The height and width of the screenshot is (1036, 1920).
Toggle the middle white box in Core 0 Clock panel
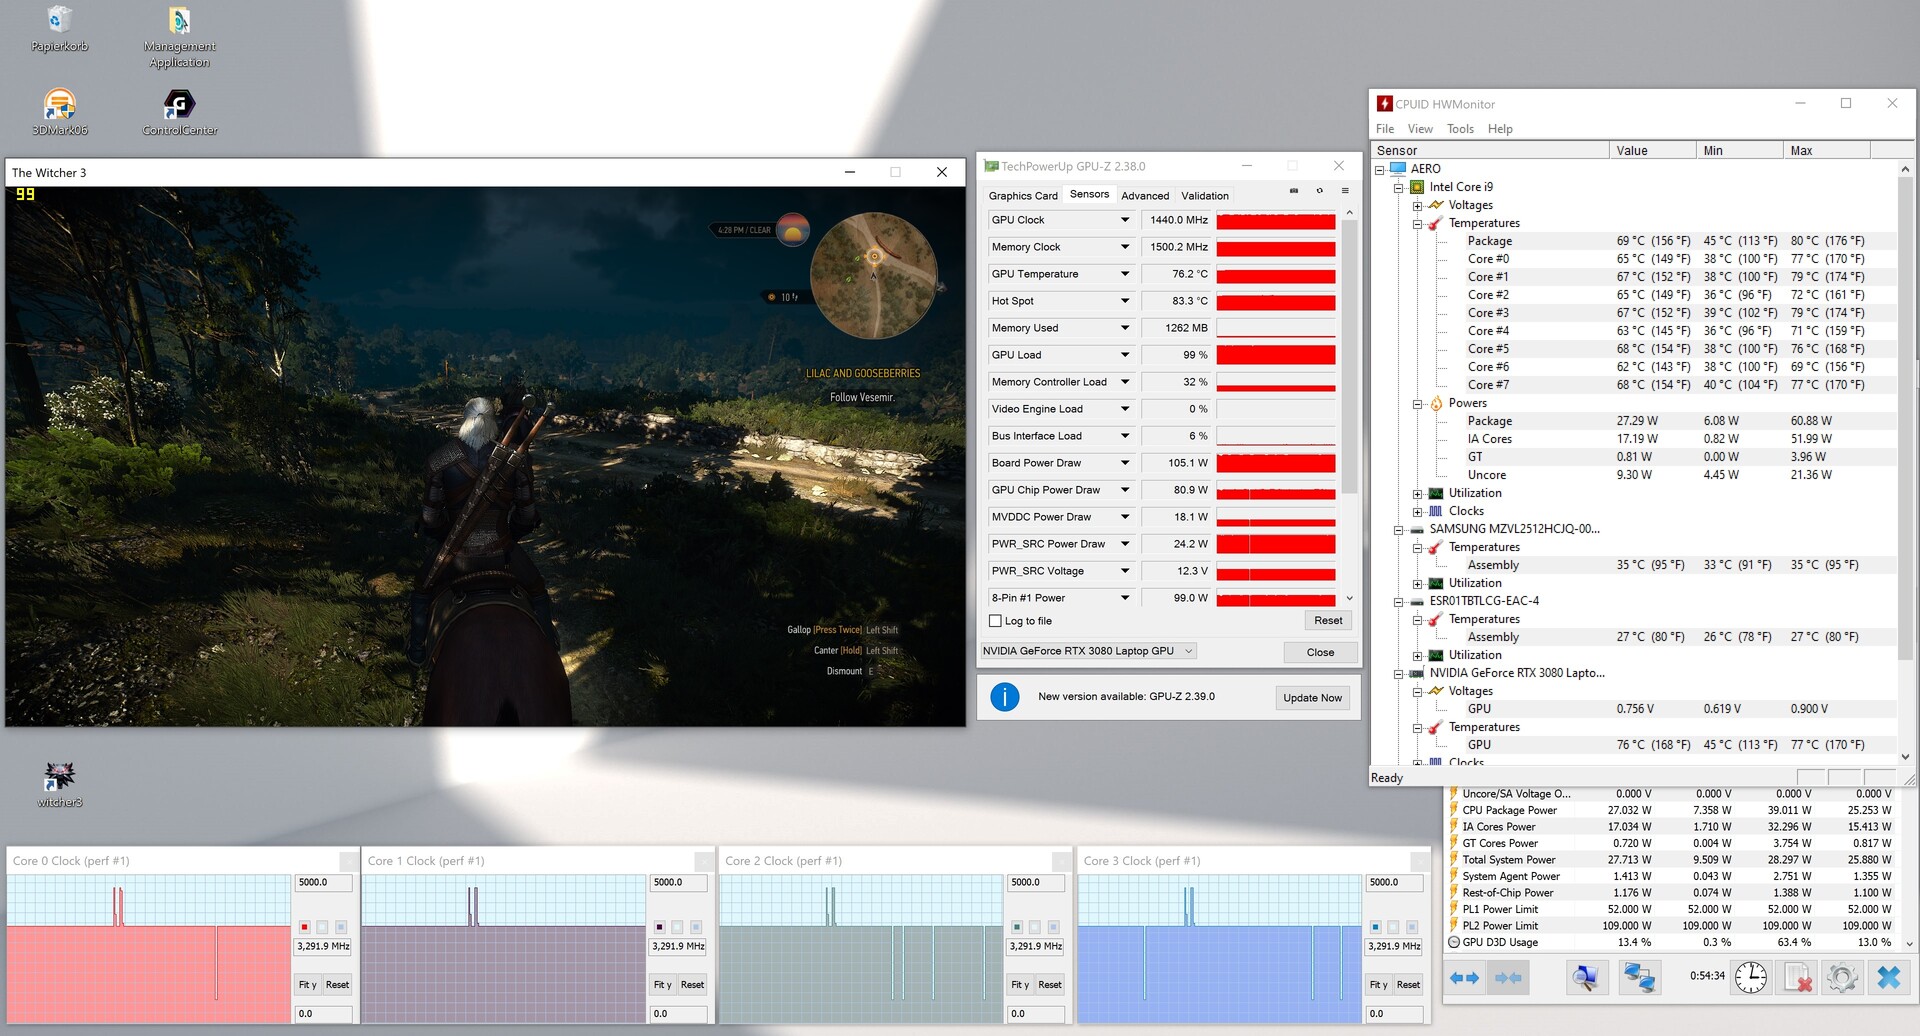tap(323, 927)
